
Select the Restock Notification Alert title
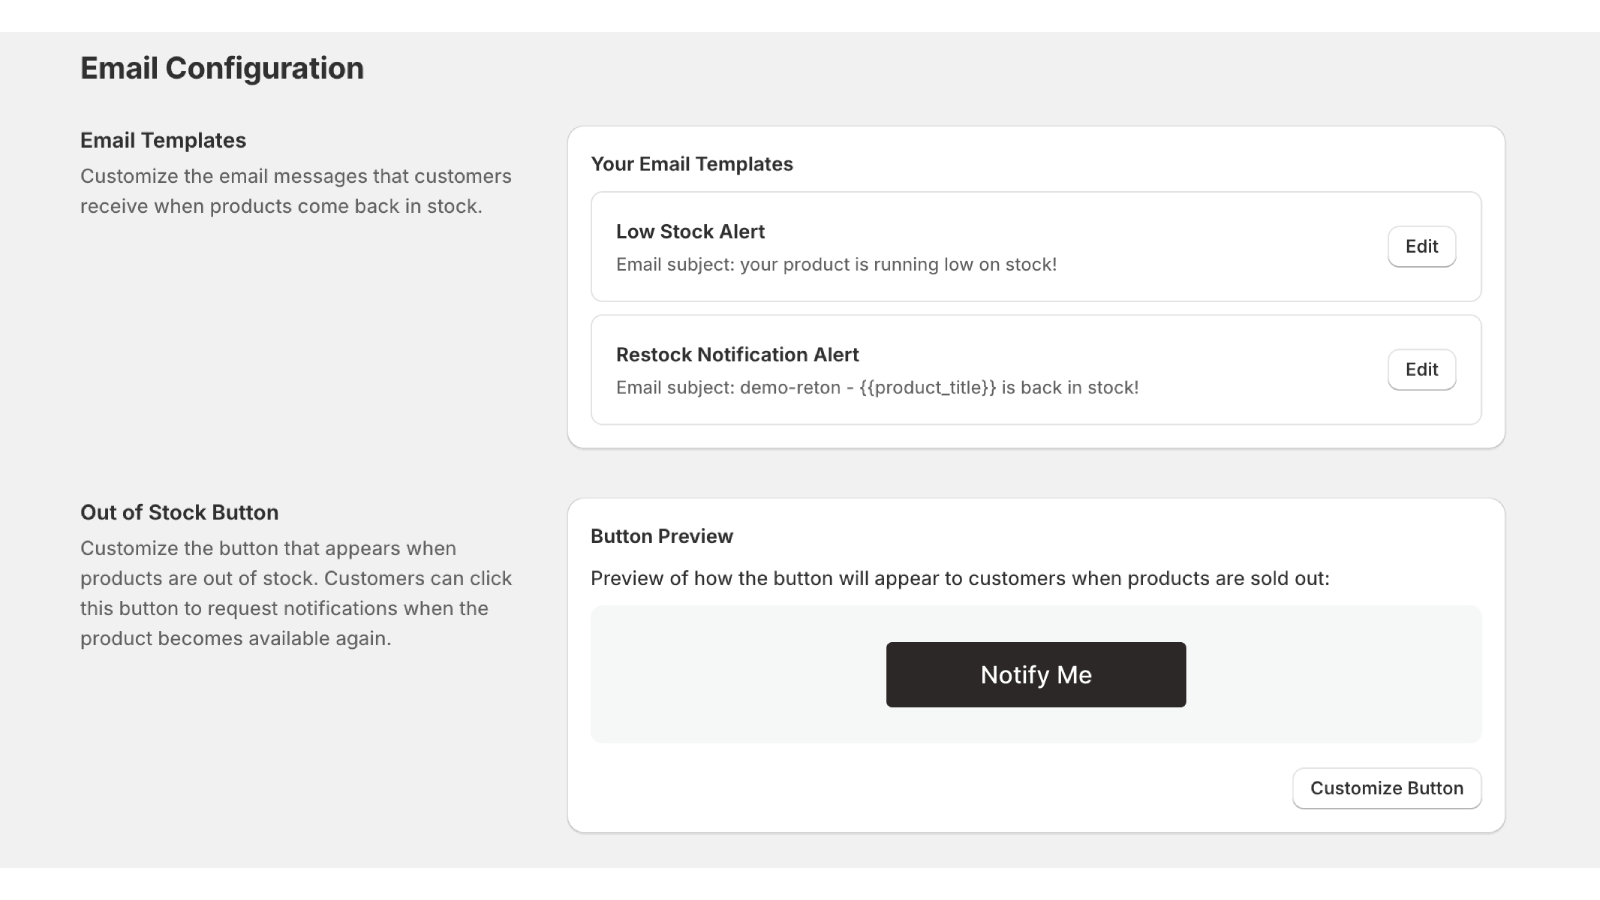coord(737,355)
